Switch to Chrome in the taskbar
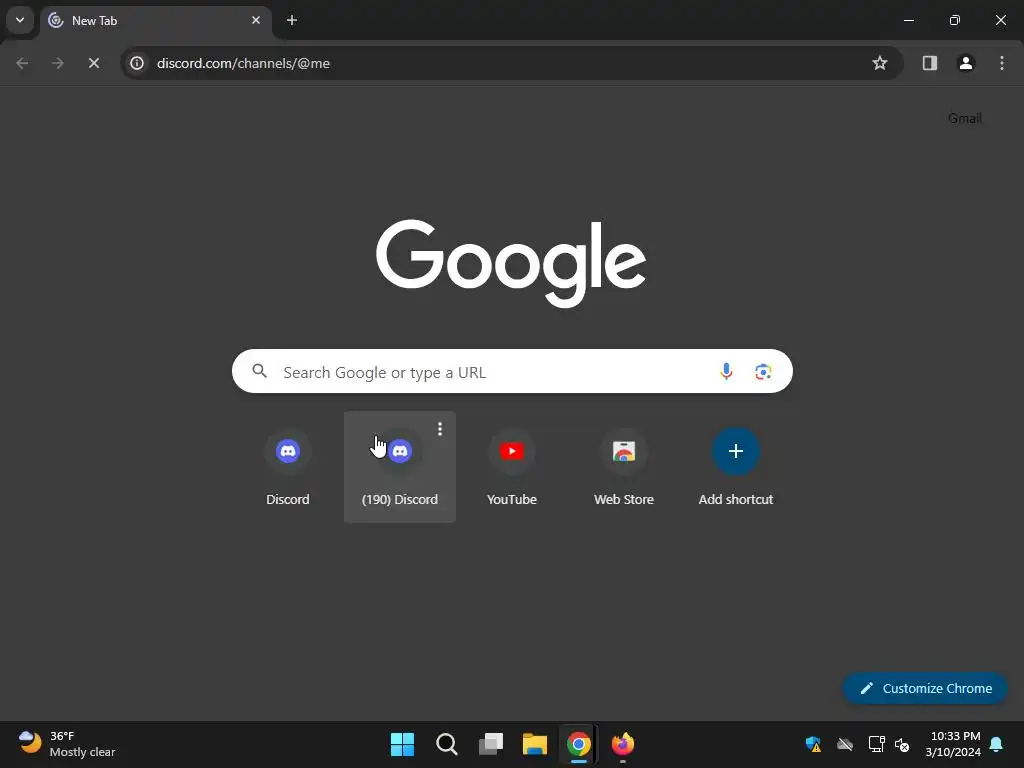Viewport: 1024px width, 768px height. coord(579,744)
